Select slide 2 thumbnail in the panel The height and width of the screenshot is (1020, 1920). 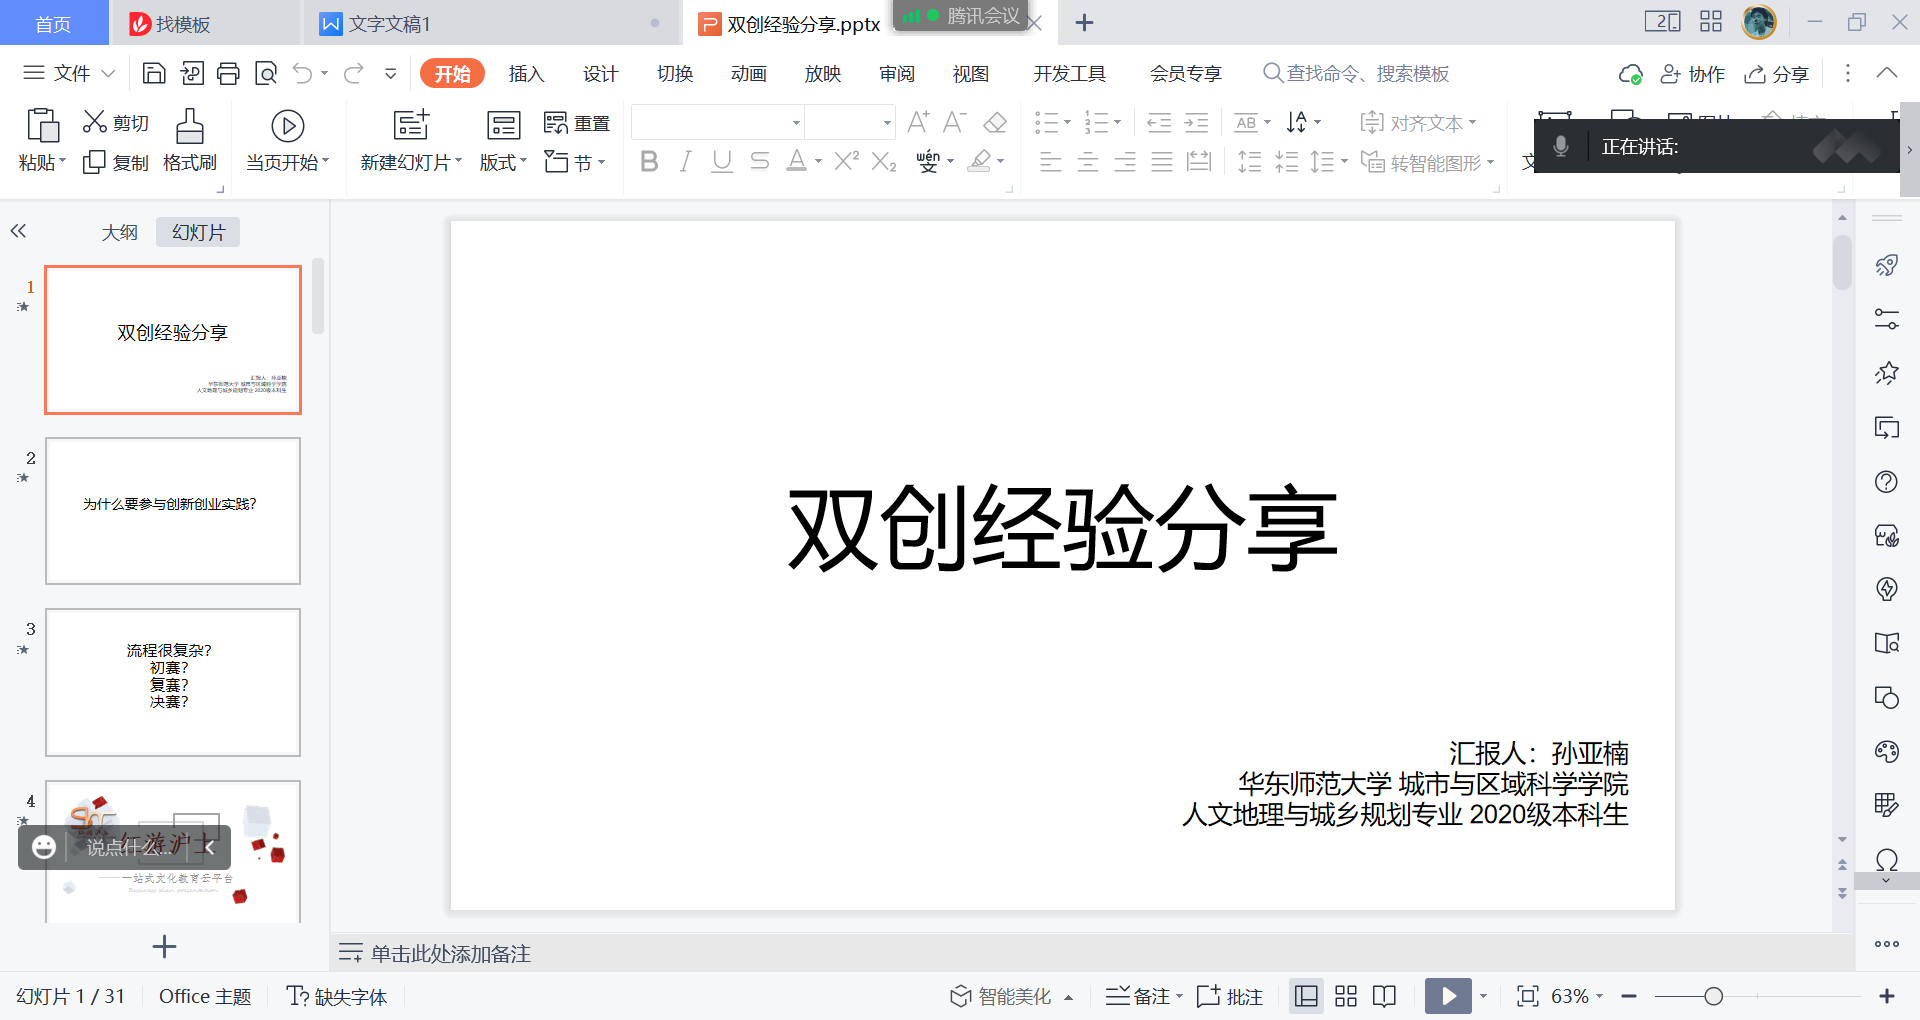(173, 511)
